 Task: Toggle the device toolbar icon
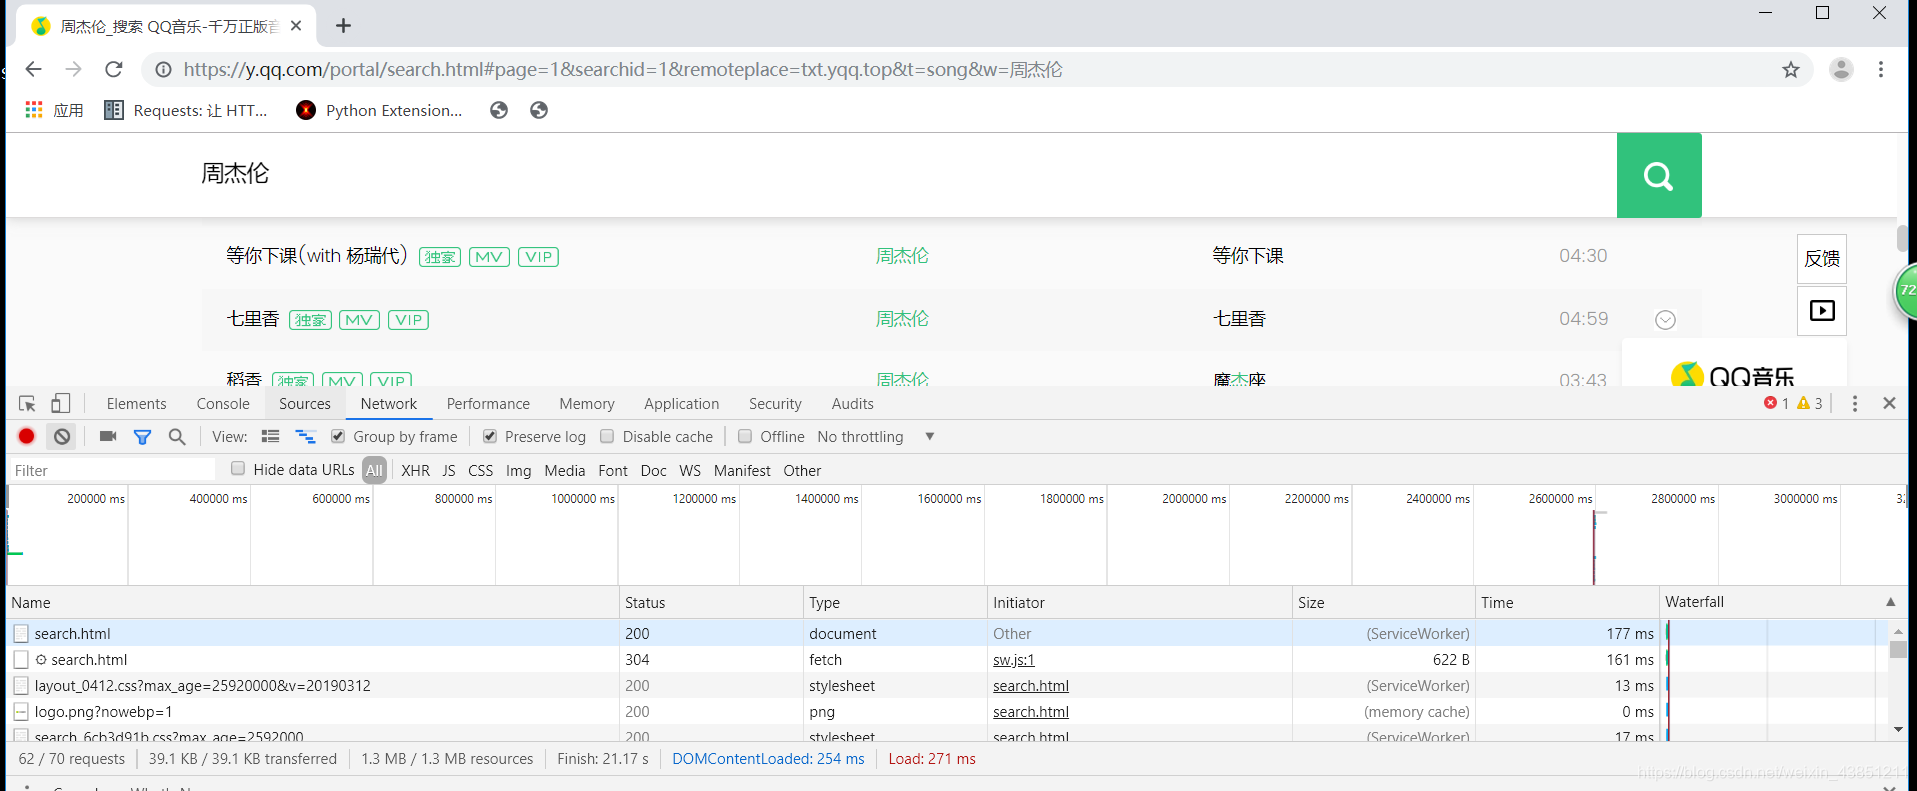[61, 404]
